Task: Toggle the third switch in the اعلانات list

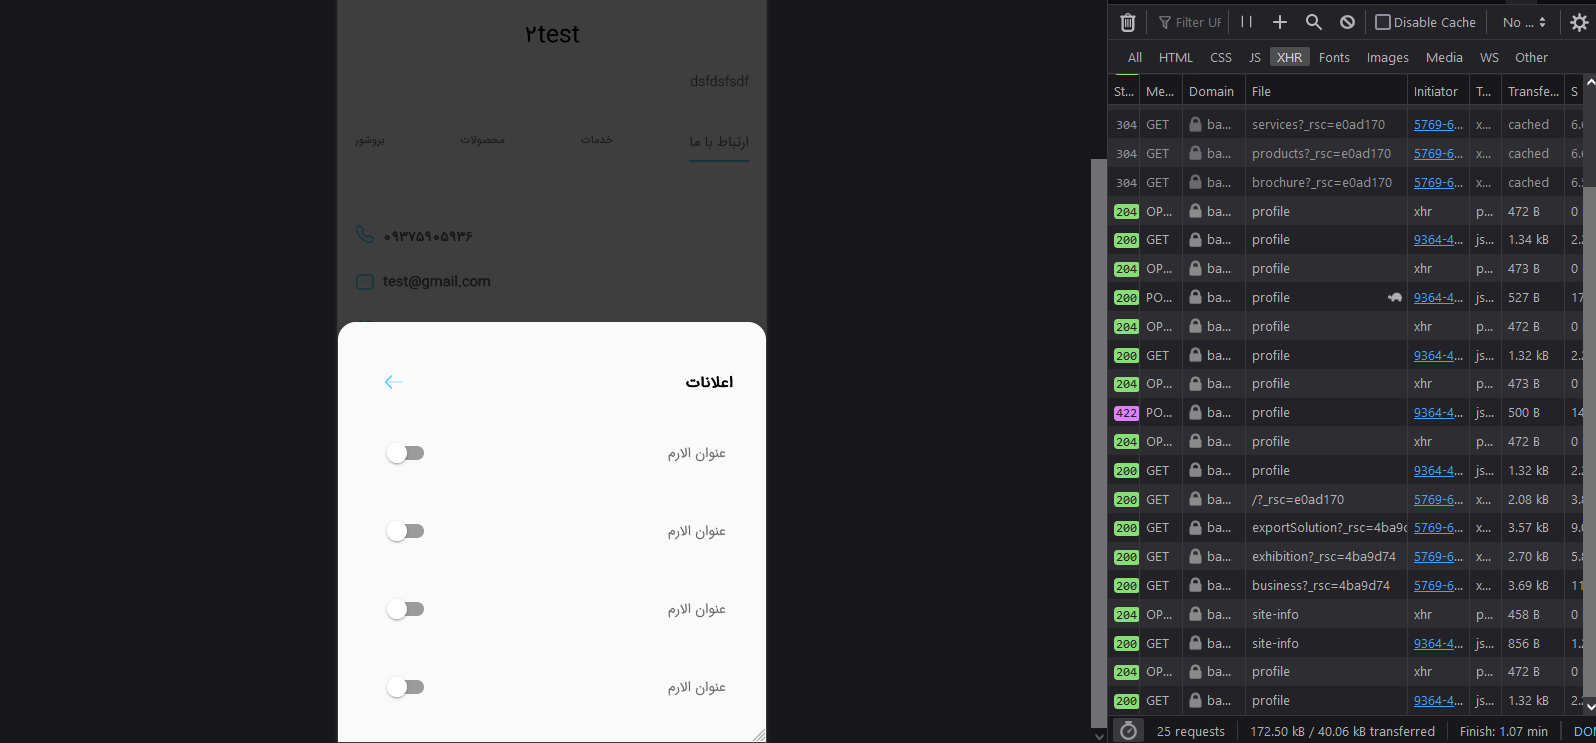Action: coord(406,609)
